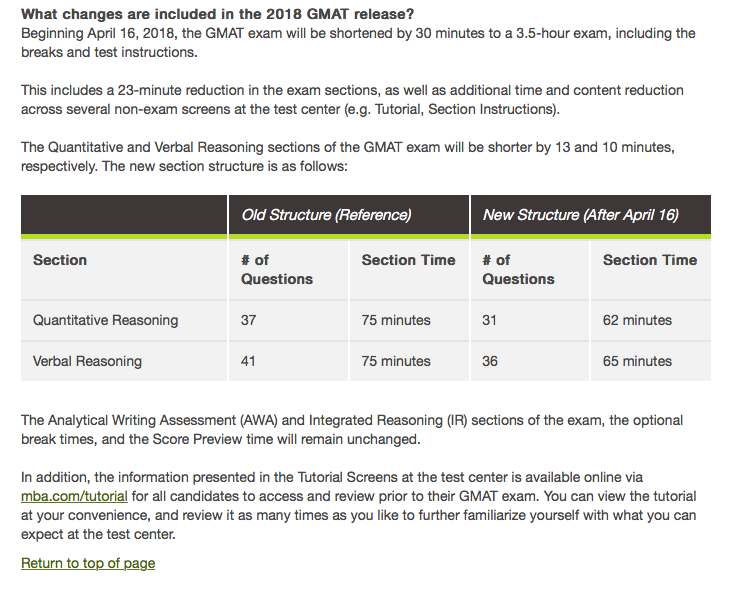Screen dimensions: 732x592
Task: Click the paragraph starting "Beginning April 16, 2018"
Action: [x=358, y=42]
